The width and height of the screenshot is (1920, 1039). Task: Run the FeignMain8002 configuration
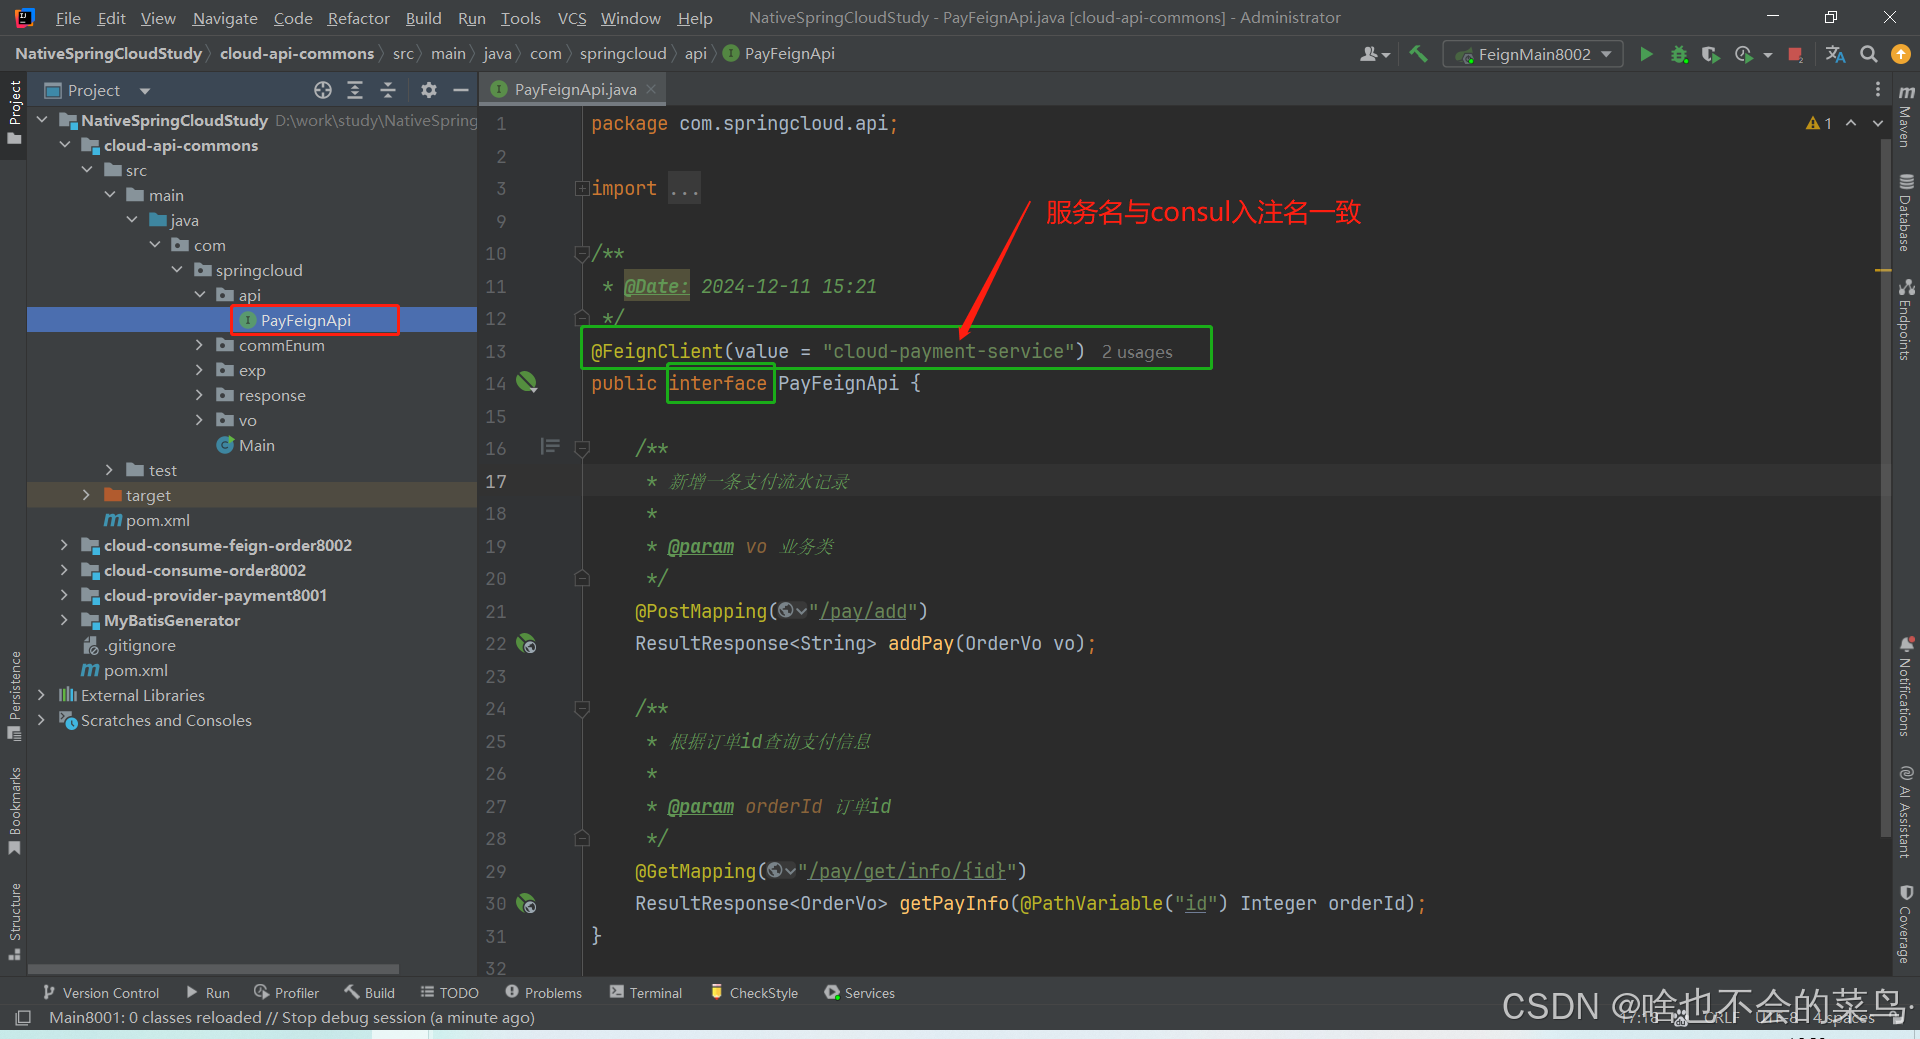(x=1646, y=54)
